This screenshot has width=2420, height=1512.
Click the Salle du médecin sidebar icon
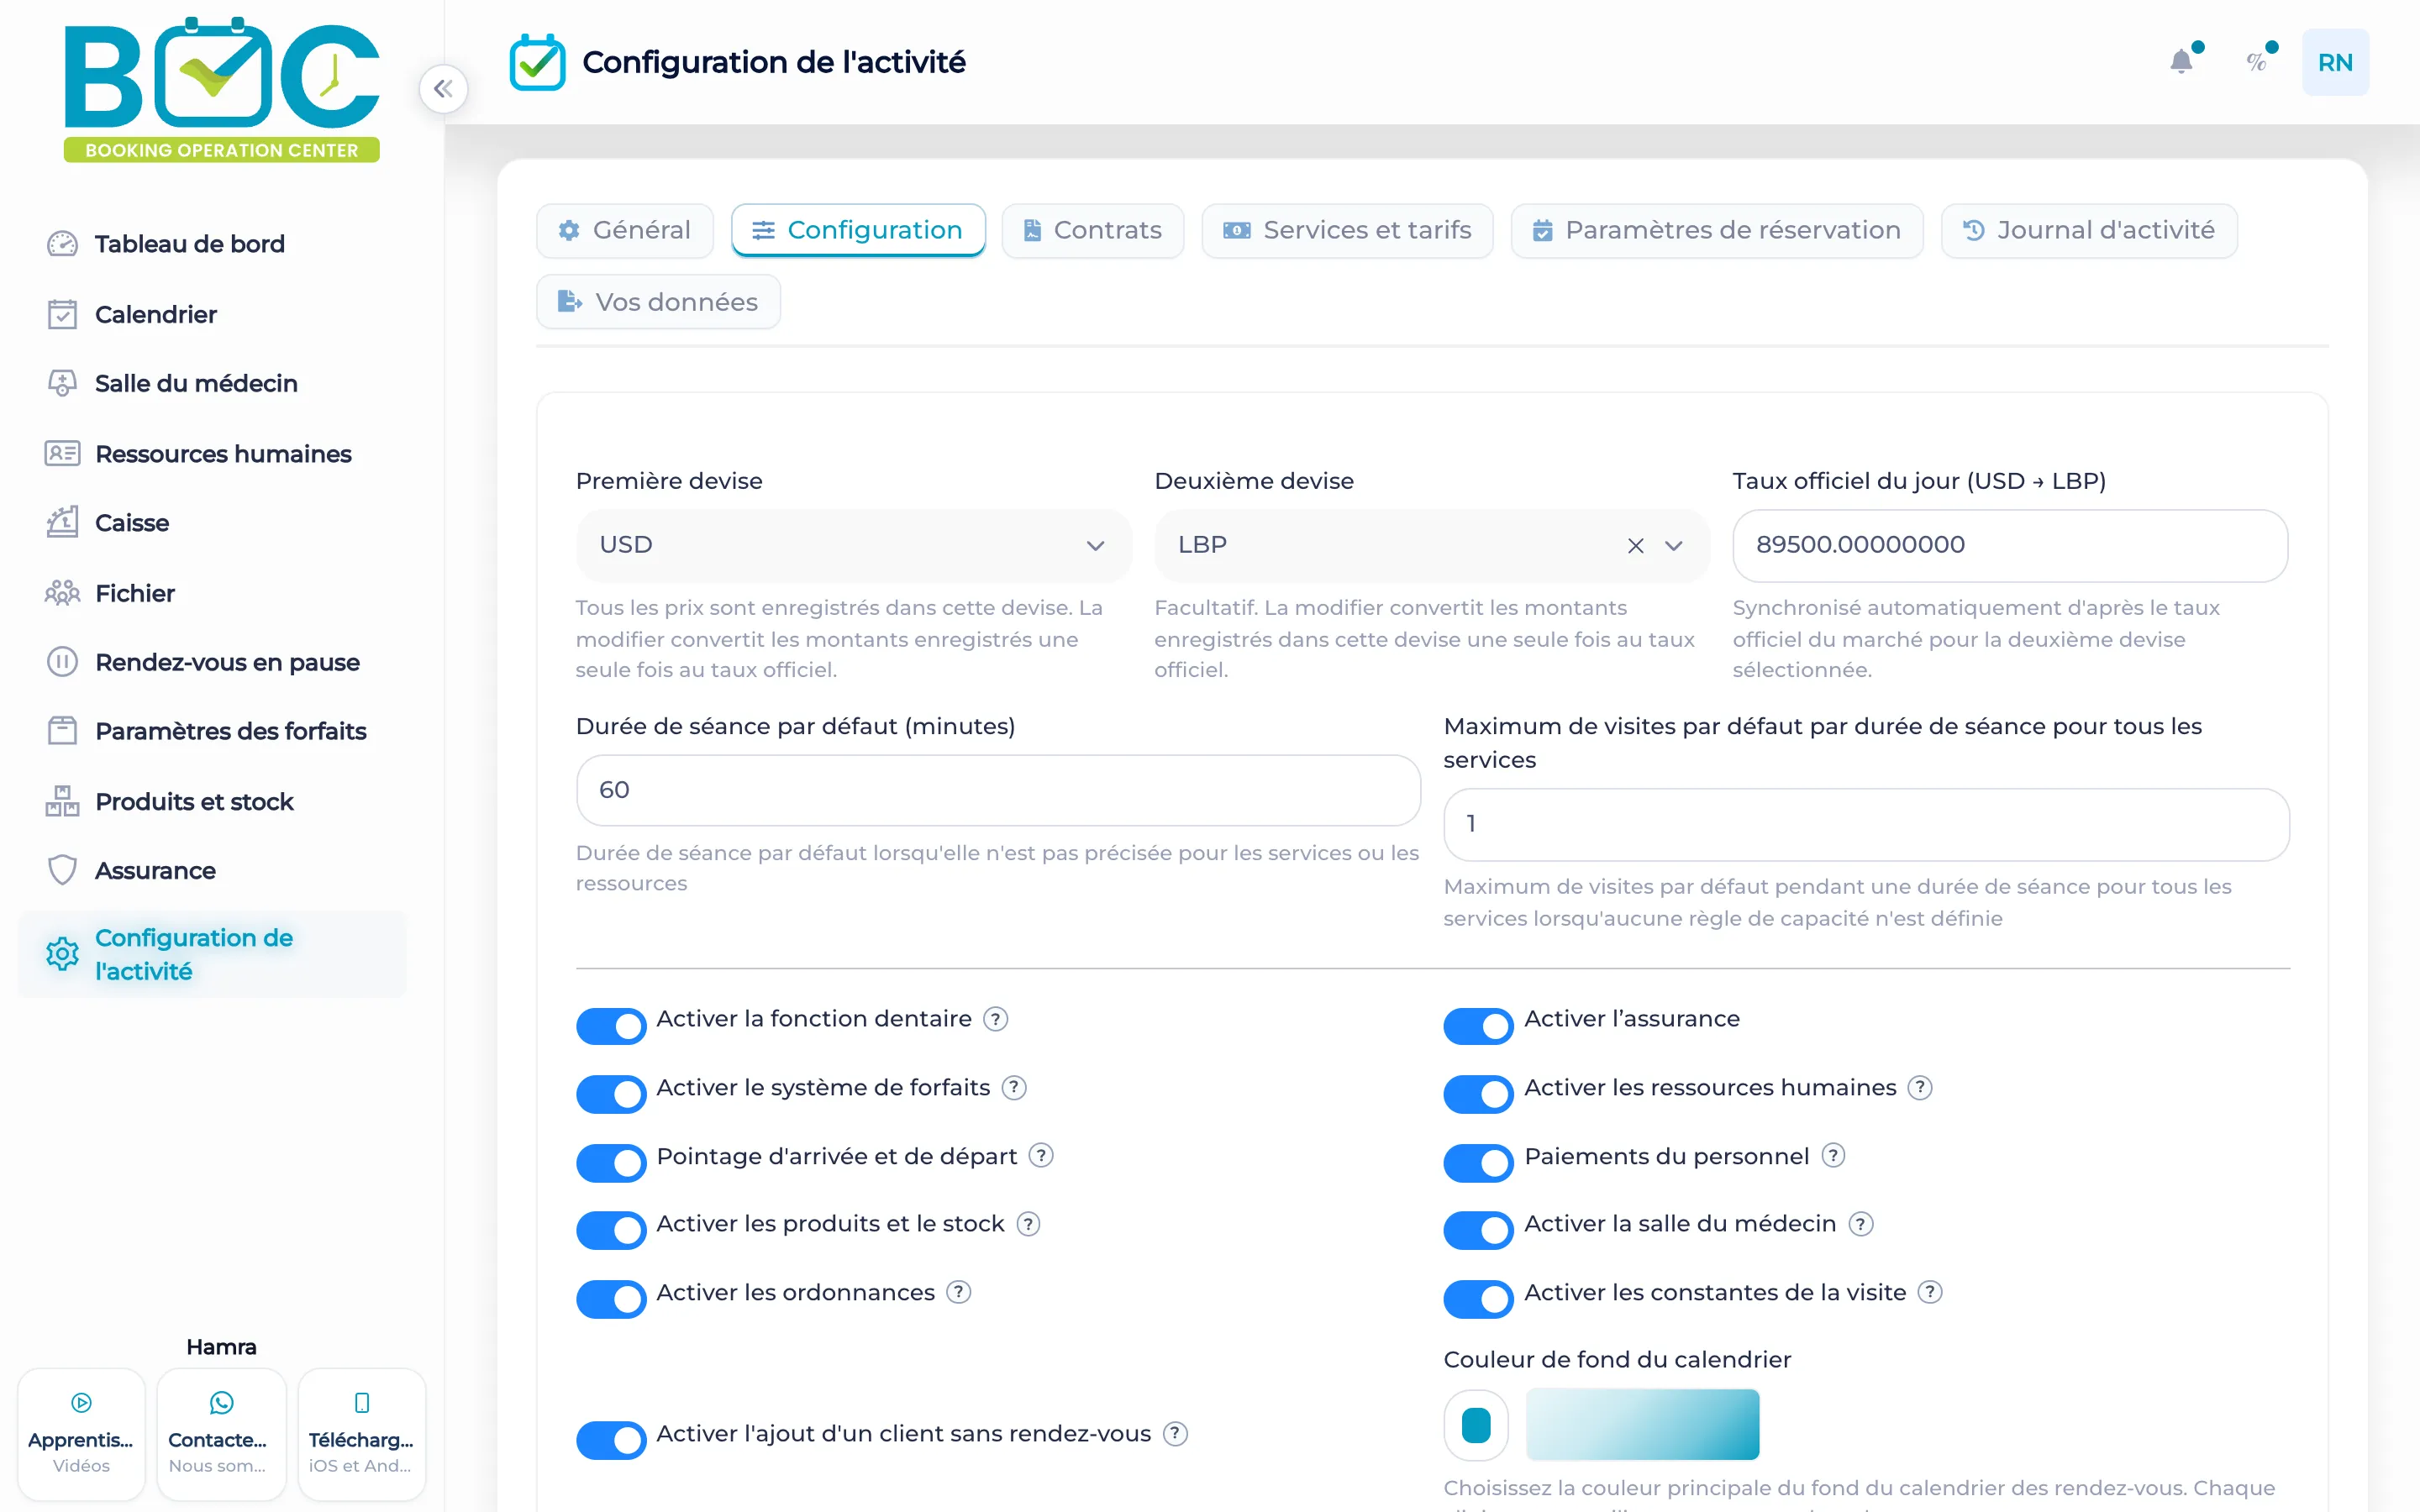click(x=62, y=383)
